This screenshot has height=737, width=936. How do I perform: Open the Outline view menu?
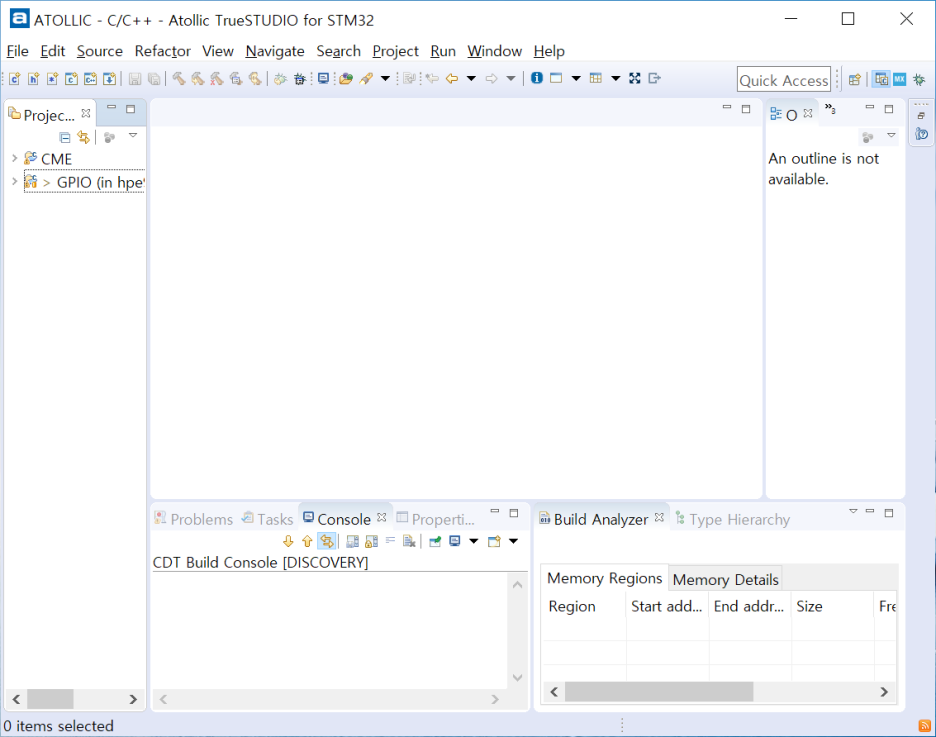pyautogui.click(x=891, y=136)
